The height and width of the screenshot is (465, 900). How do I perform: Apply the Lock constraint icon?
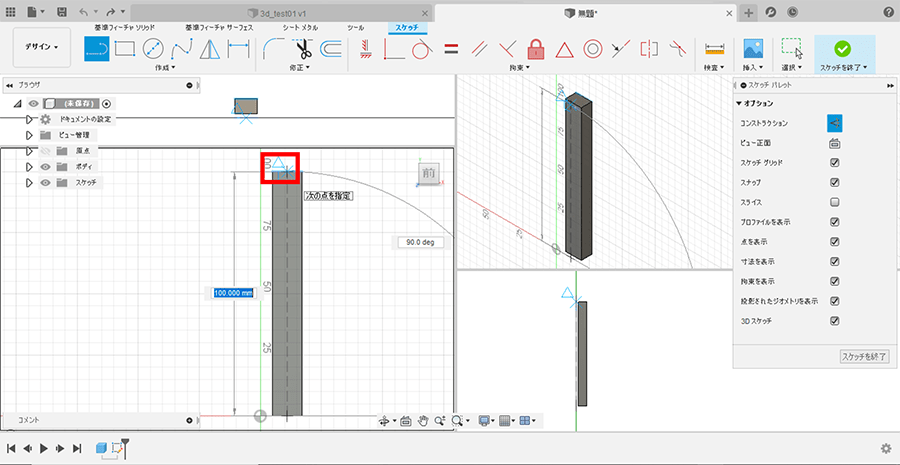pos(535,47)
